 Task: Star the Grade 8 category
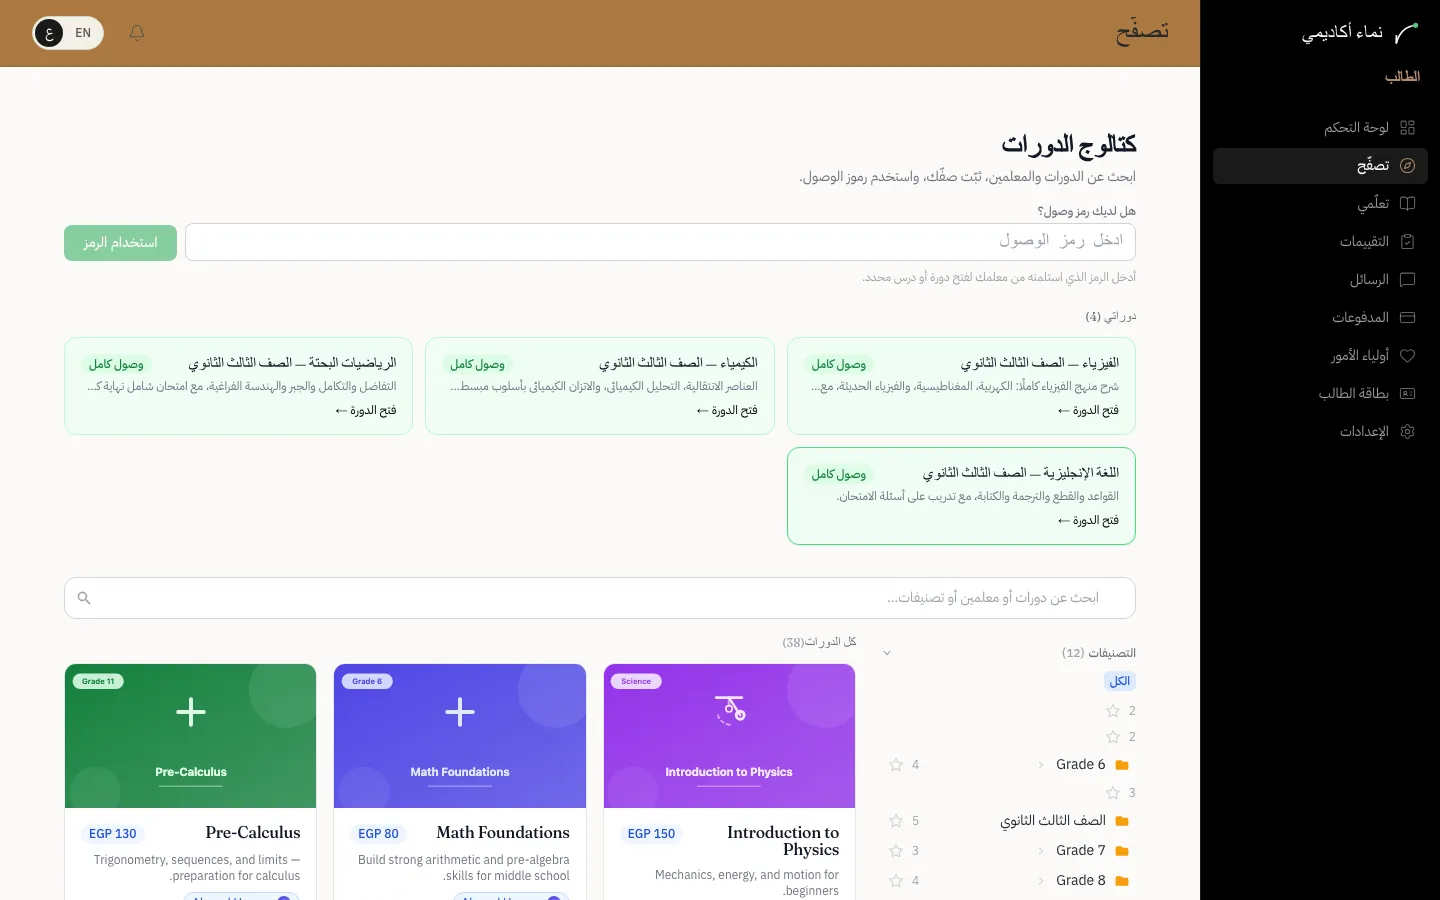point(896,881)
